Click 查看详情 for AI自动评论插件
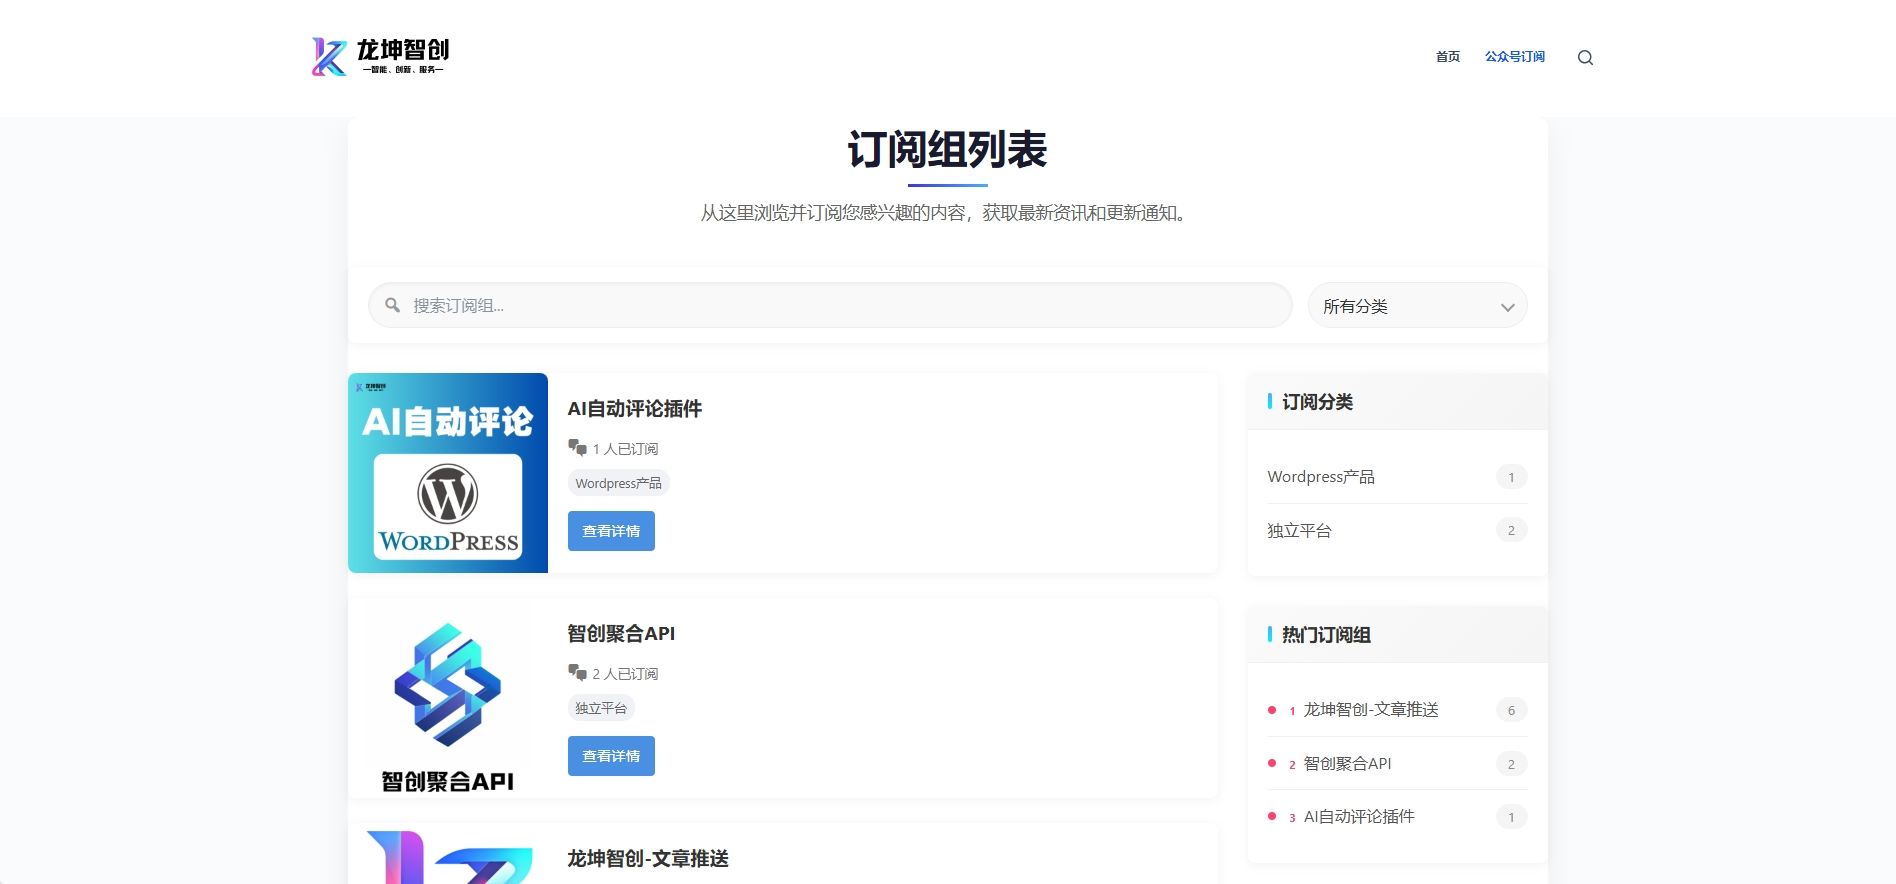 pos(611,531)
